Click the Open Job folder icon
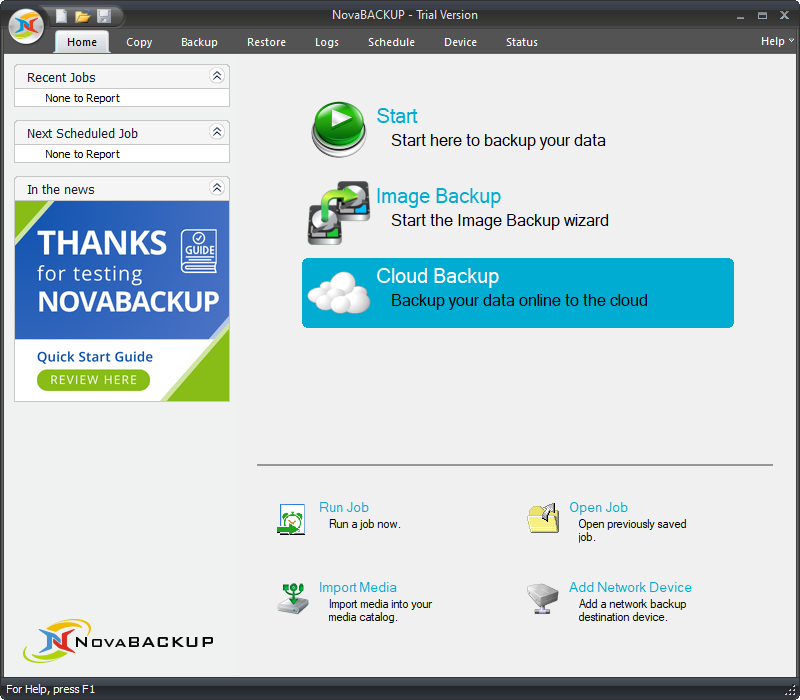 542,518
